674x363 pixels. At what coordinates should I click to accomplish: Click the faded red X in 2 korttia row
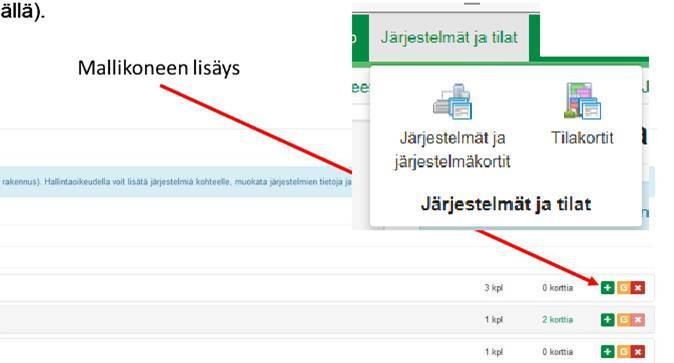[638, 320]
